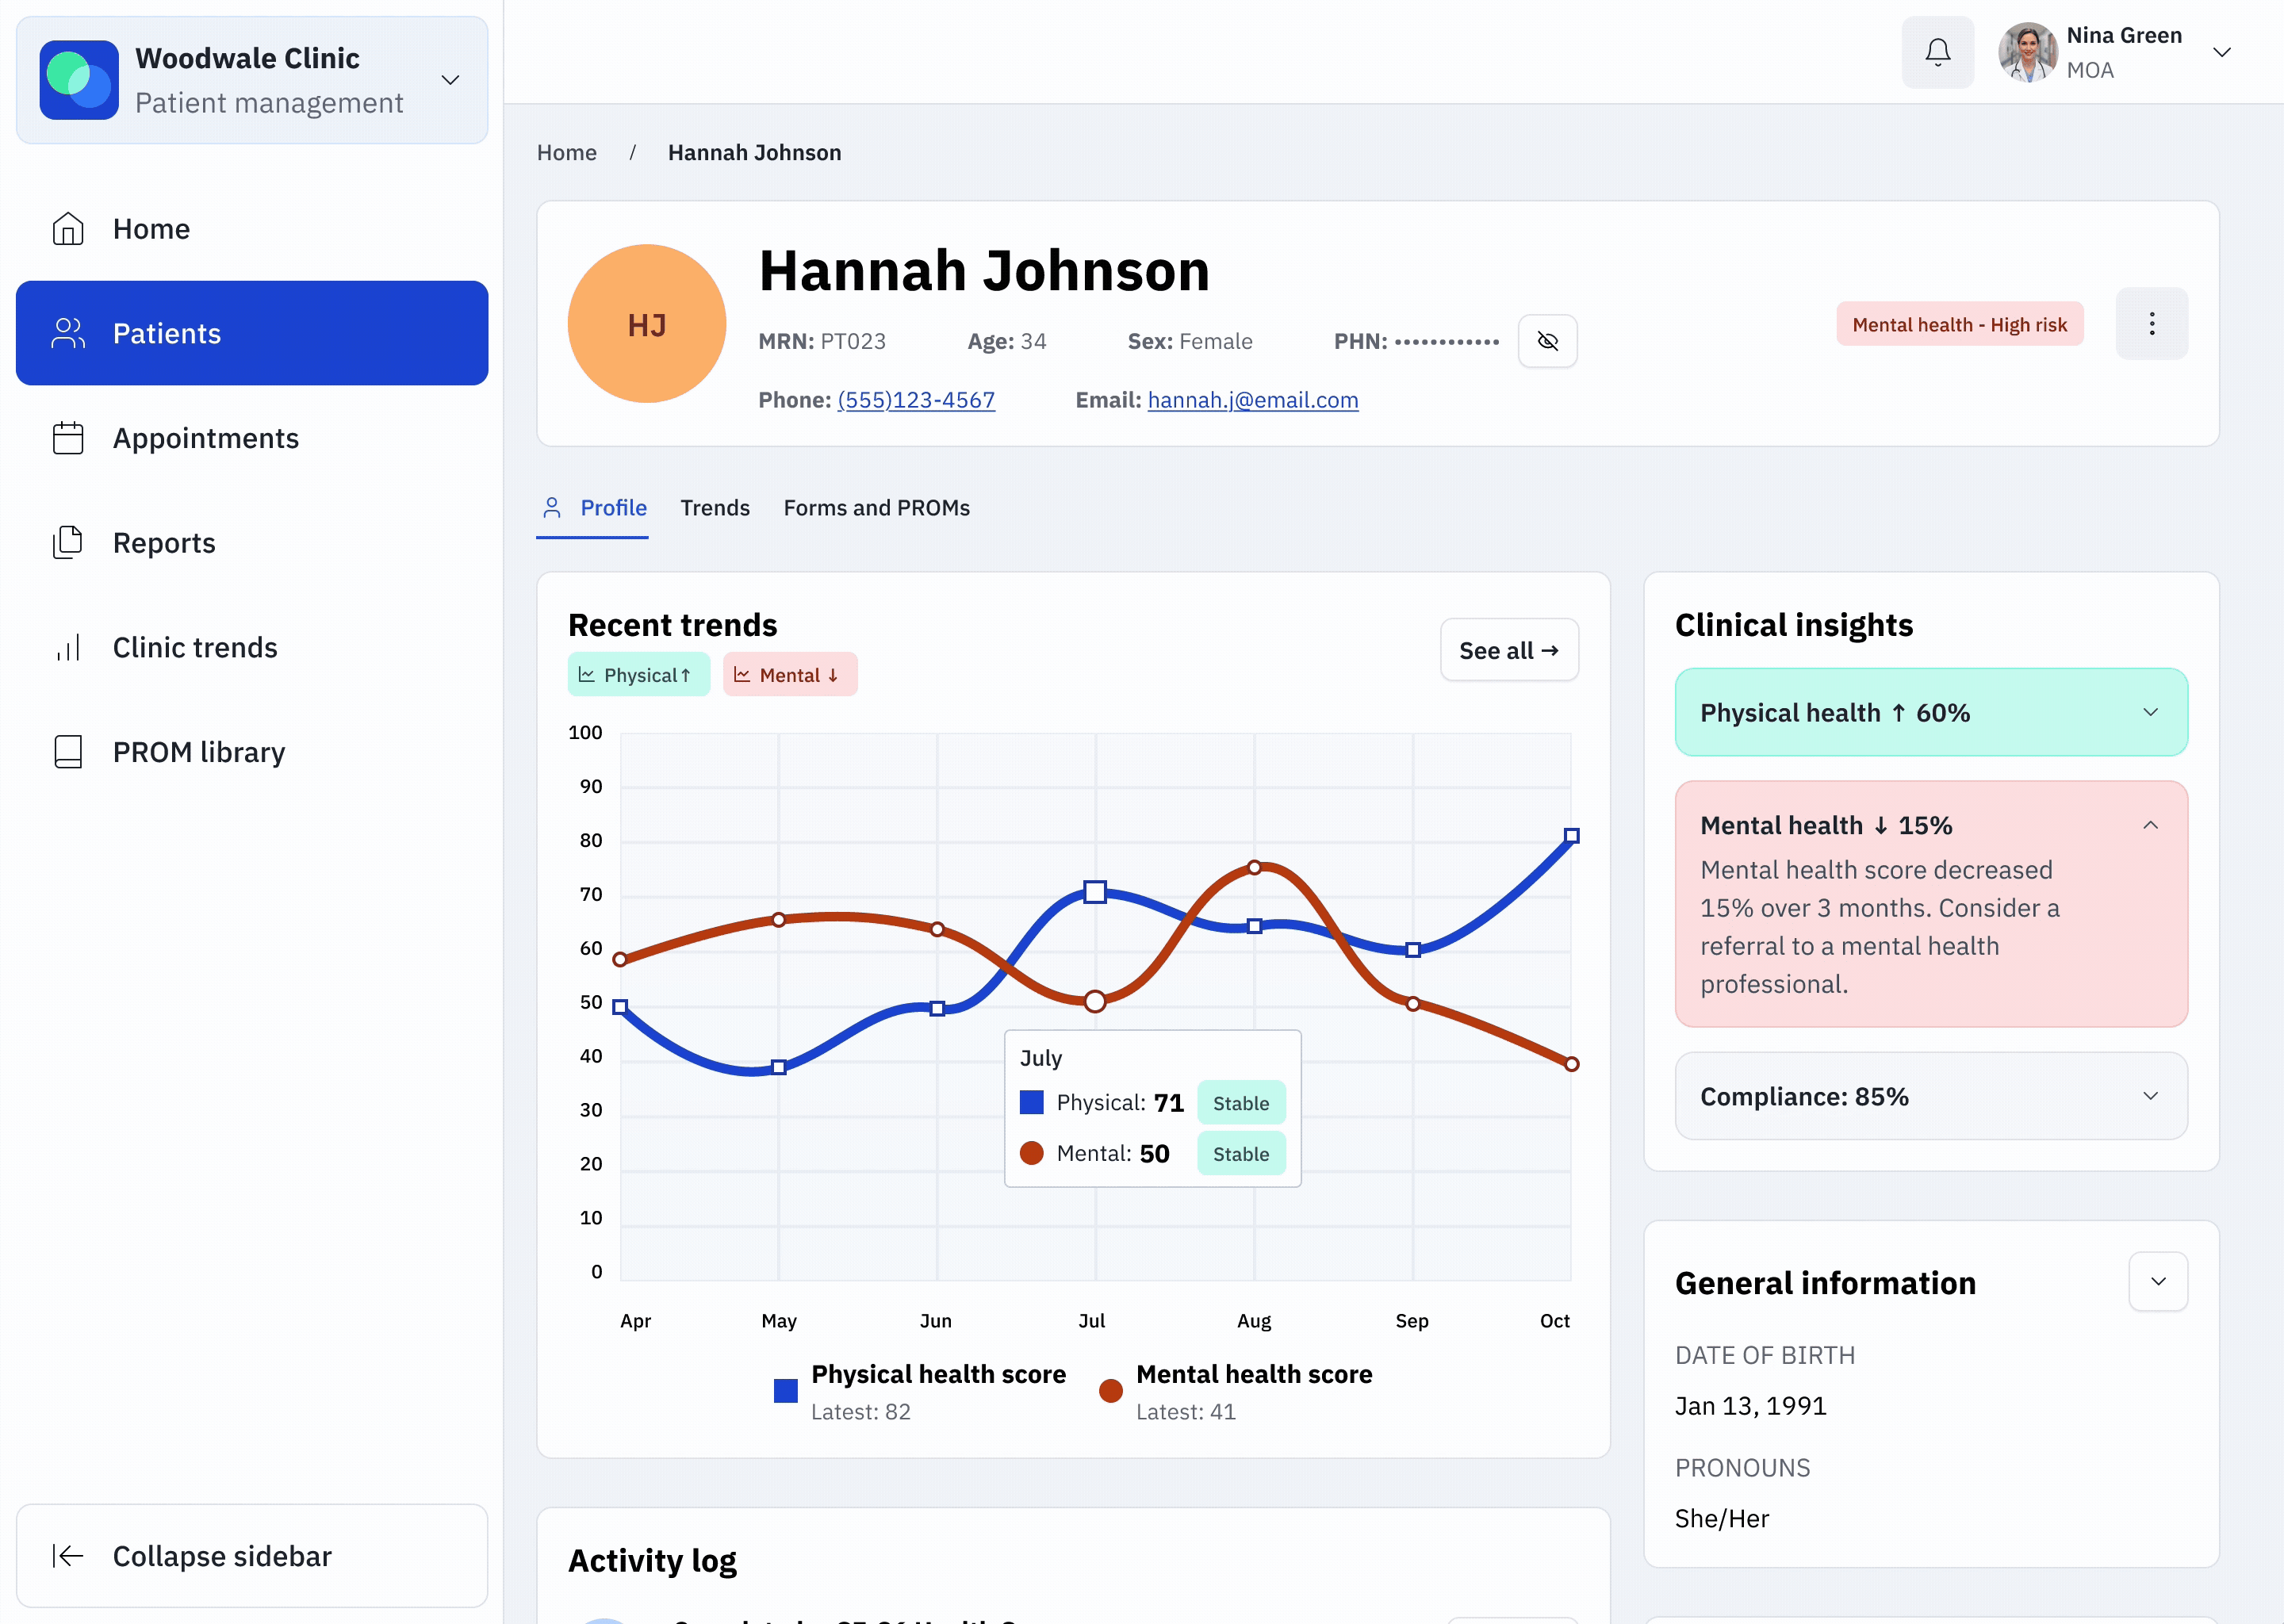This screenshot has height=1624, width=2284.
Task: Open Hannah's email address link
Action: click(1252, 400)
